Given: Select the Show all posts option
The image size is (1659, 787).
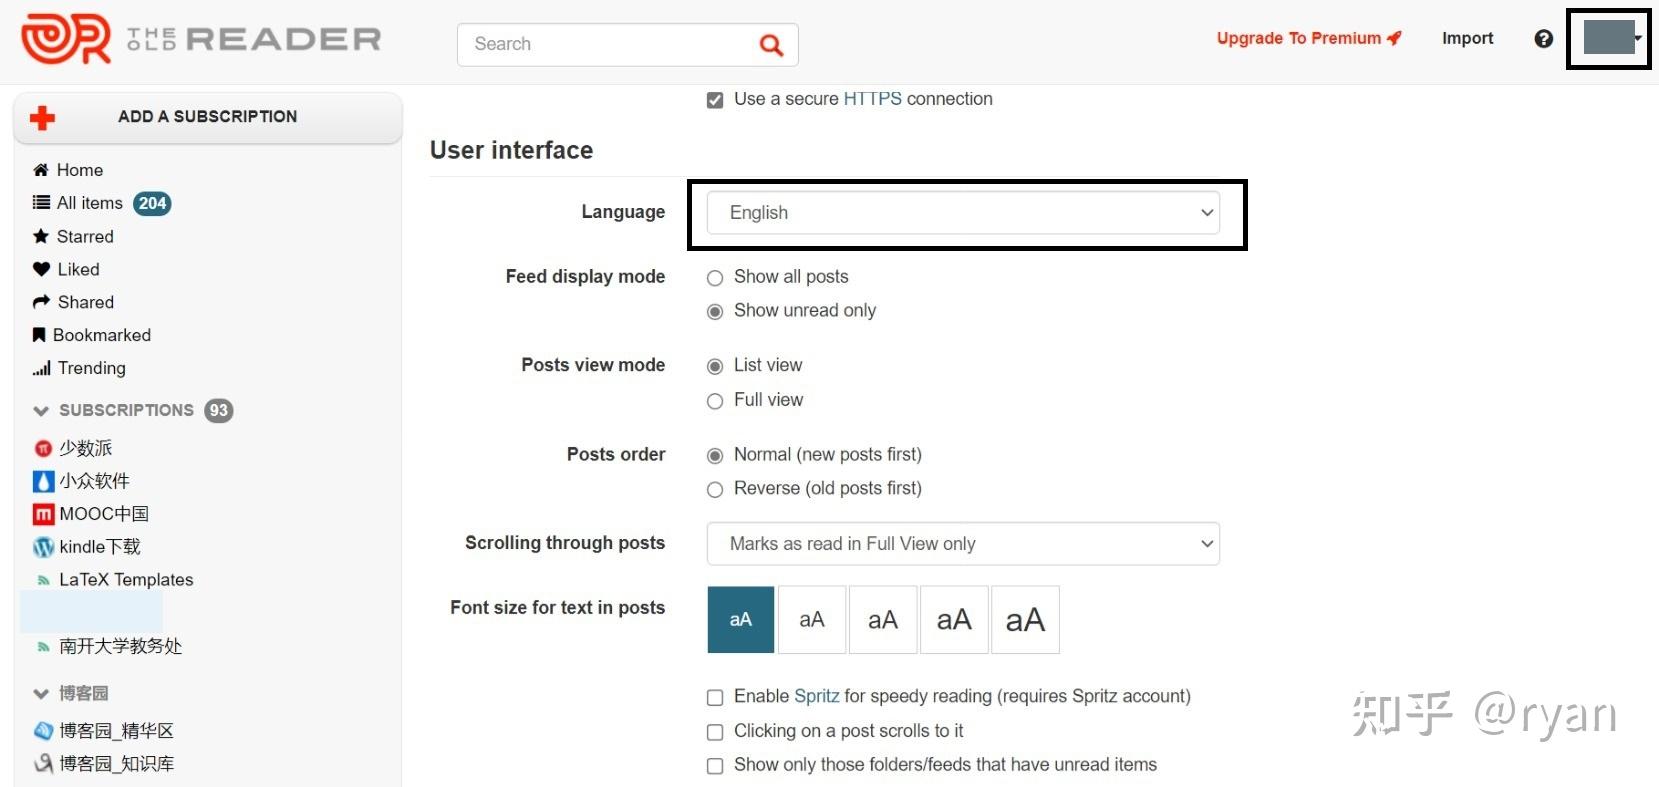Looking at the screenshot, I should click(715, 278).
